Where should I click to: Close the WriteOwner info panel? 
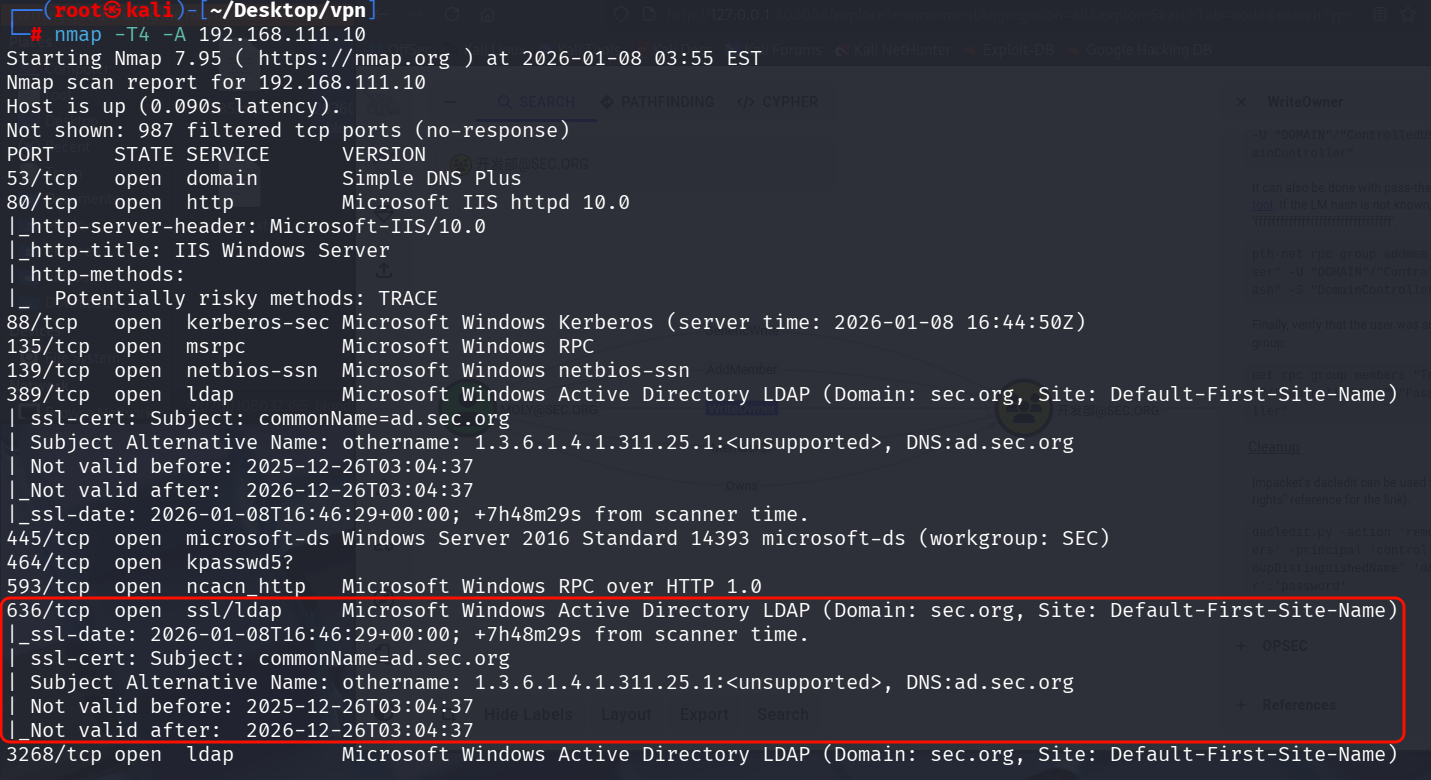click(1241, 102)
